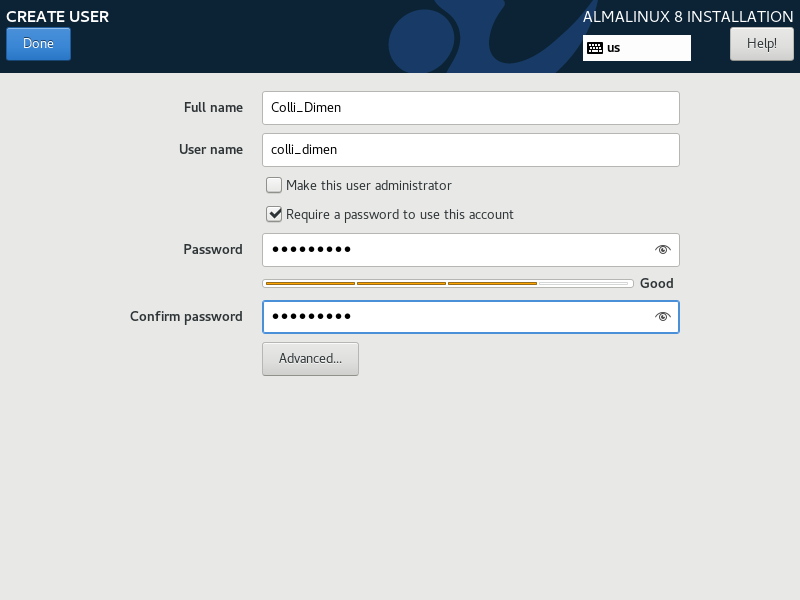Image resolution: width=800 pixels, height=600 pixels.
Task: Focus the Full name input field
Action: (x=470, y=108)
